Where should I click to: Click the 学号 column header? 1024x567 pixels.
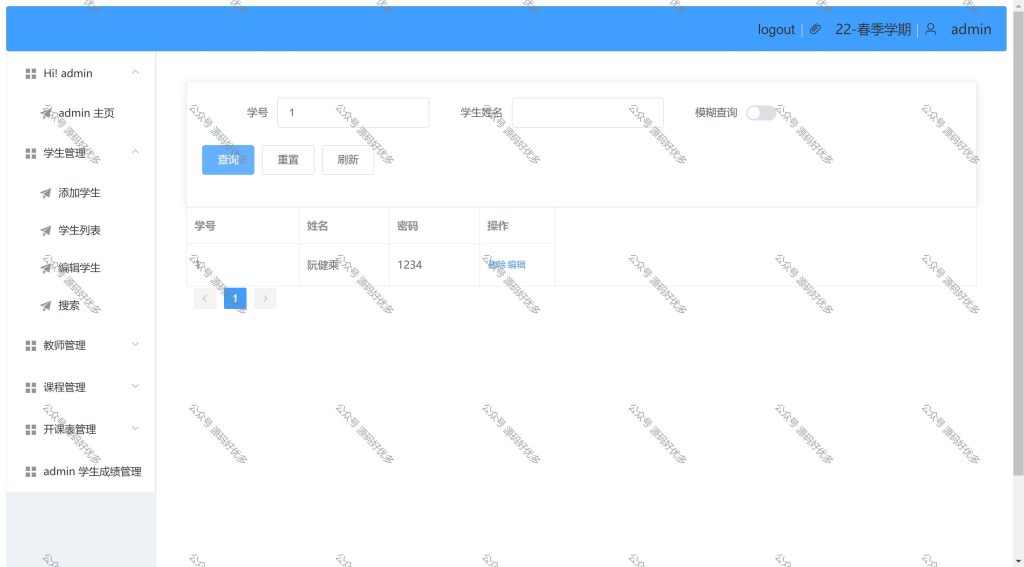243,226
